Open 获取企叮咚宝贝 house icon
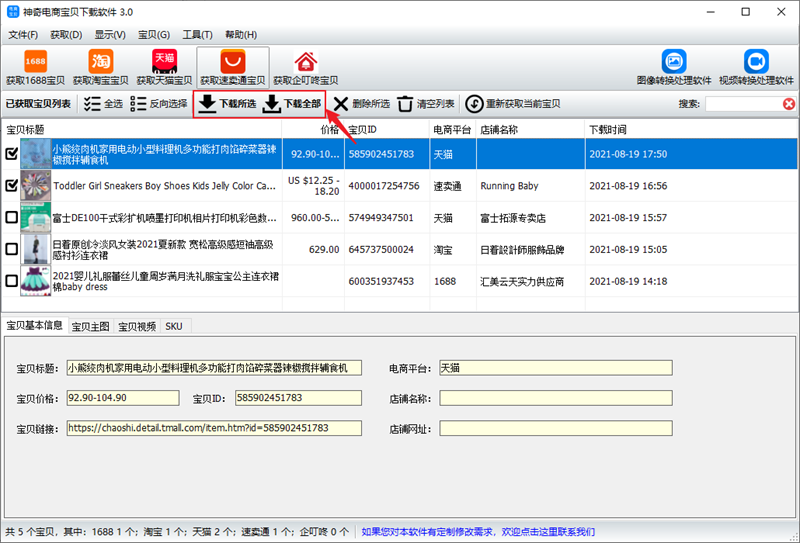 pyautogui.click(x=306, y=67)
